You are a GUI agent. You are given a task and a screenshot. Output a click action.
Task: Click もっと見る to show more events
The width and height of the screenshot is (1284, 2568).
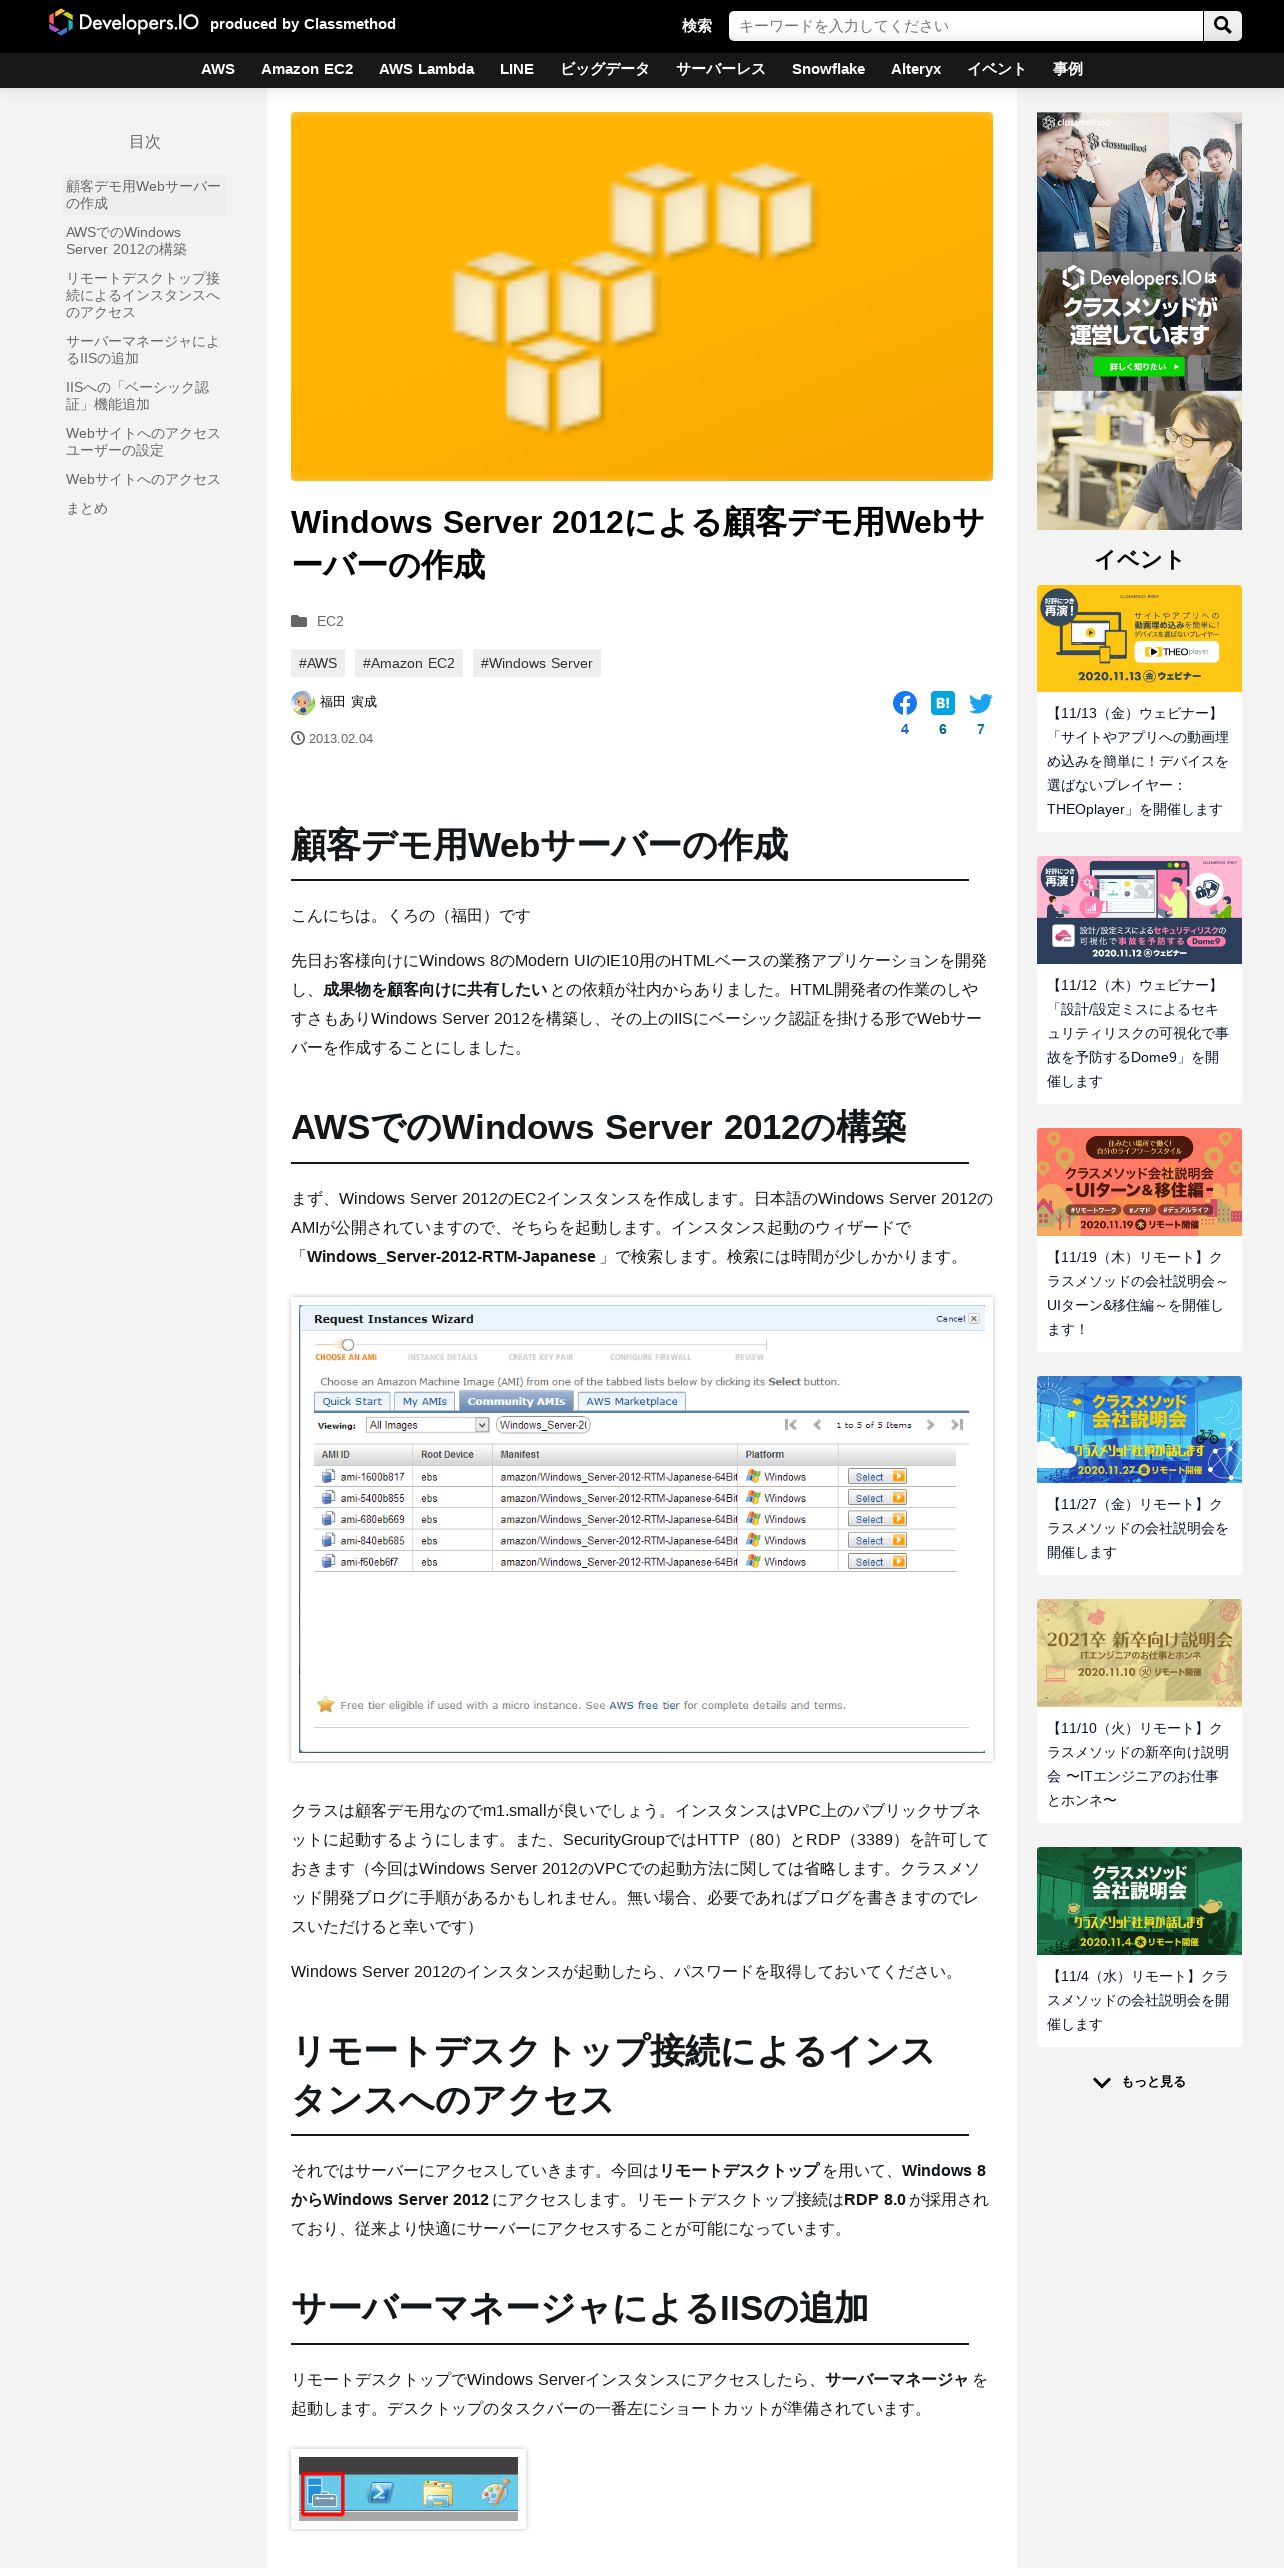[x=1139, y=2082]
